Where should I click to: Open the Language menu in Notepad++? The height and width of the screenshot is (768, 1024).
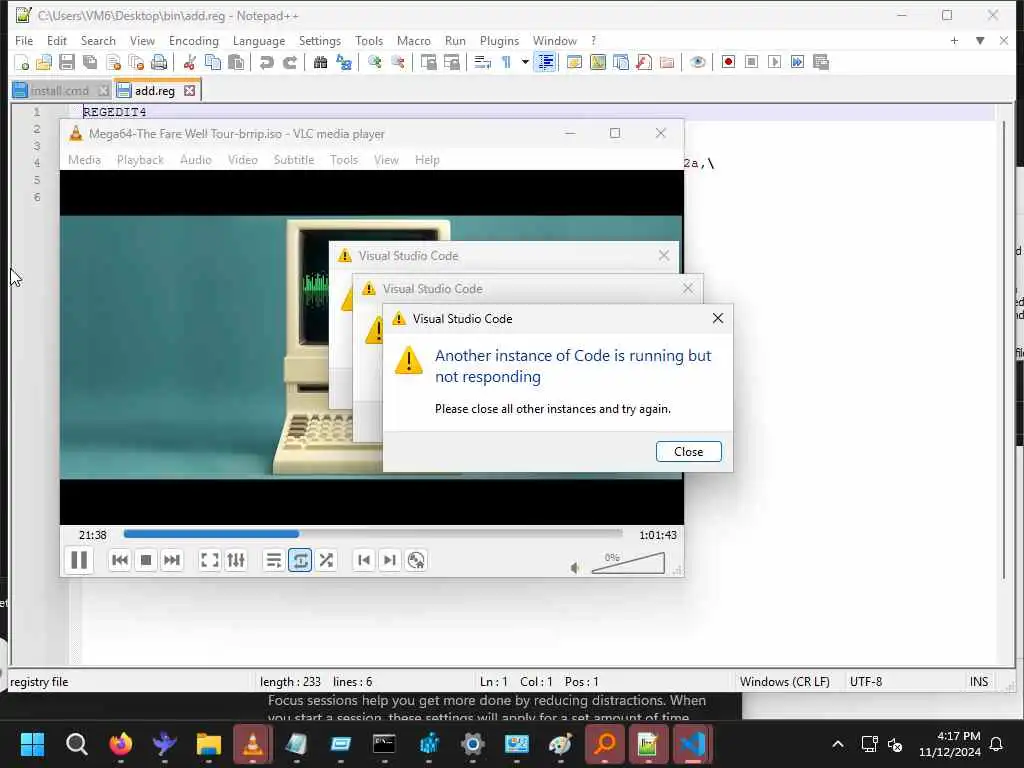tap(259, 40)
